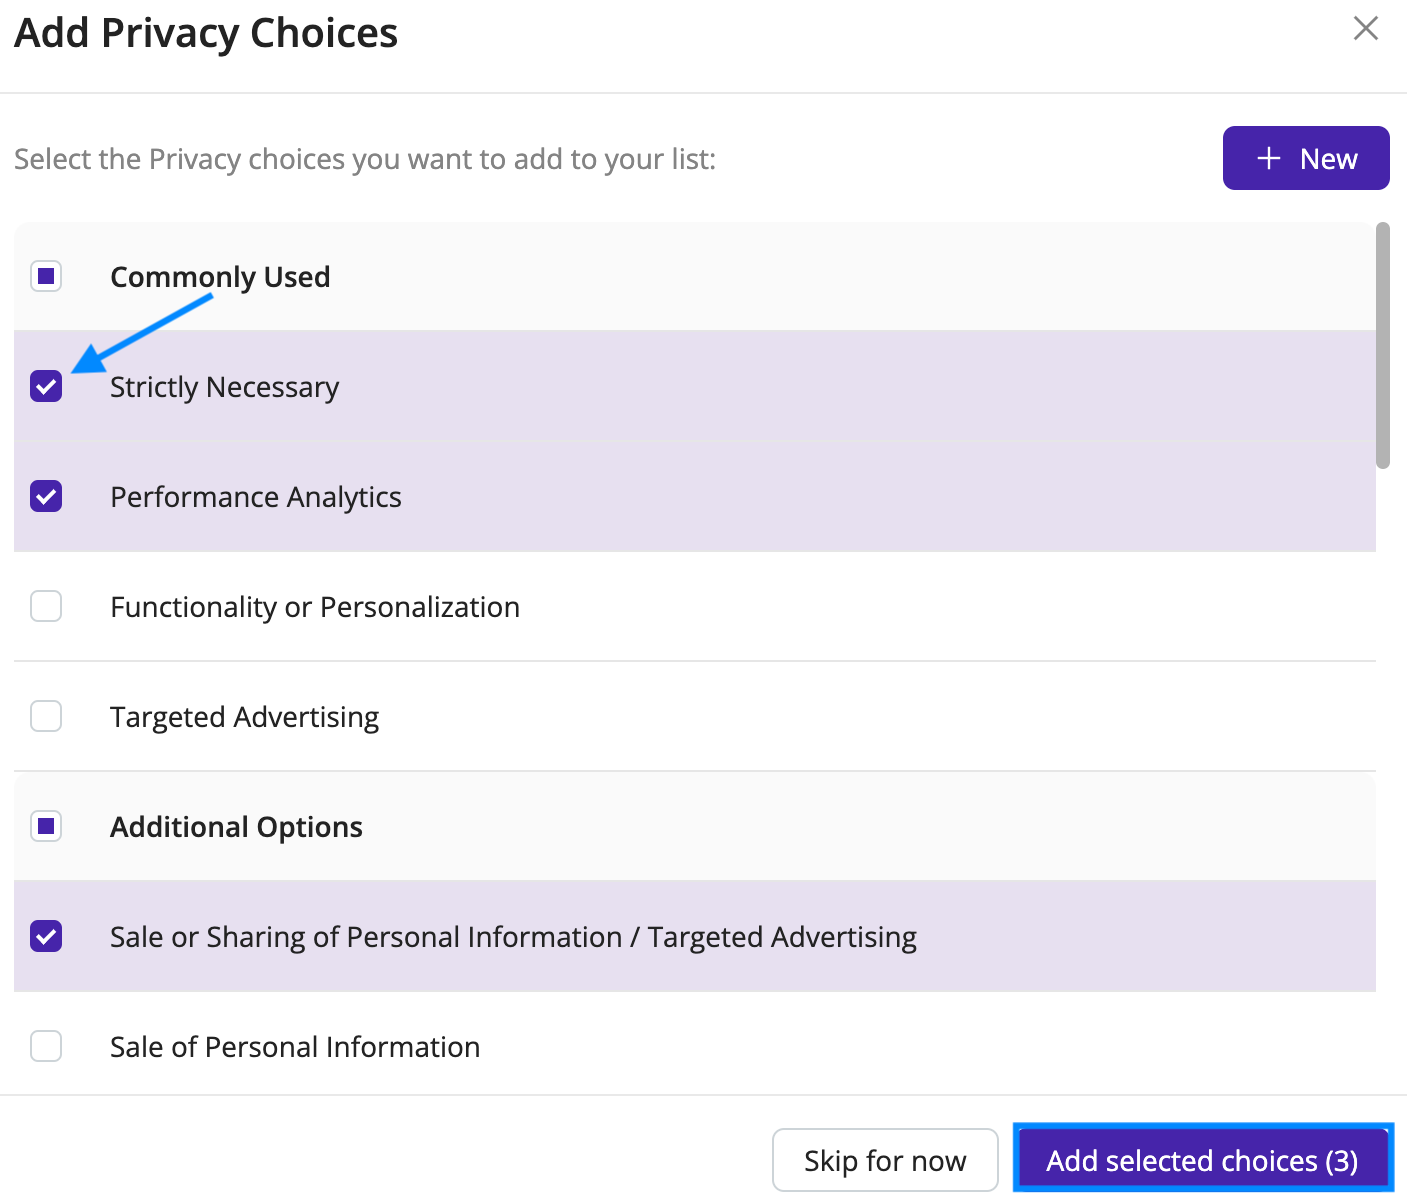This screenshot has height=1204, width=1407.
Task: Click the Commonly Used section header
Action: 220,277
